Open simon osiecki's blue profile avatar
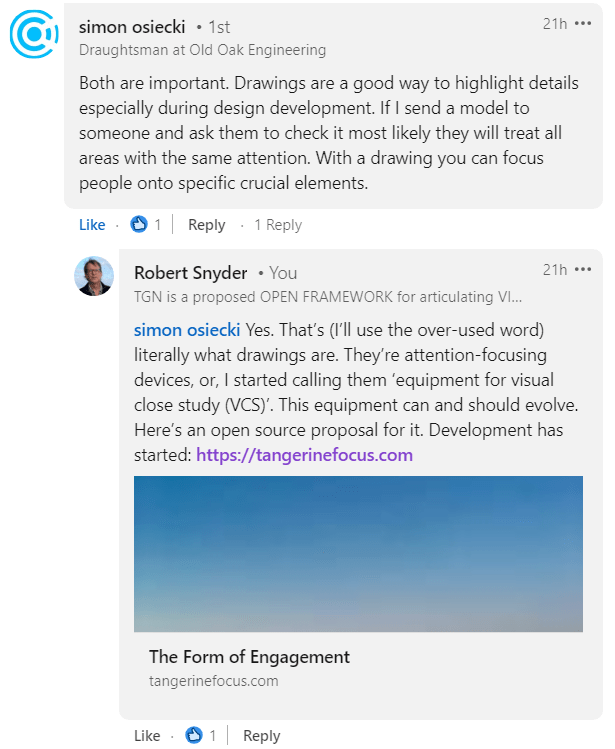The width and height of the screenshot is (615, 749). pyautogui.click(x=34, y=35)
